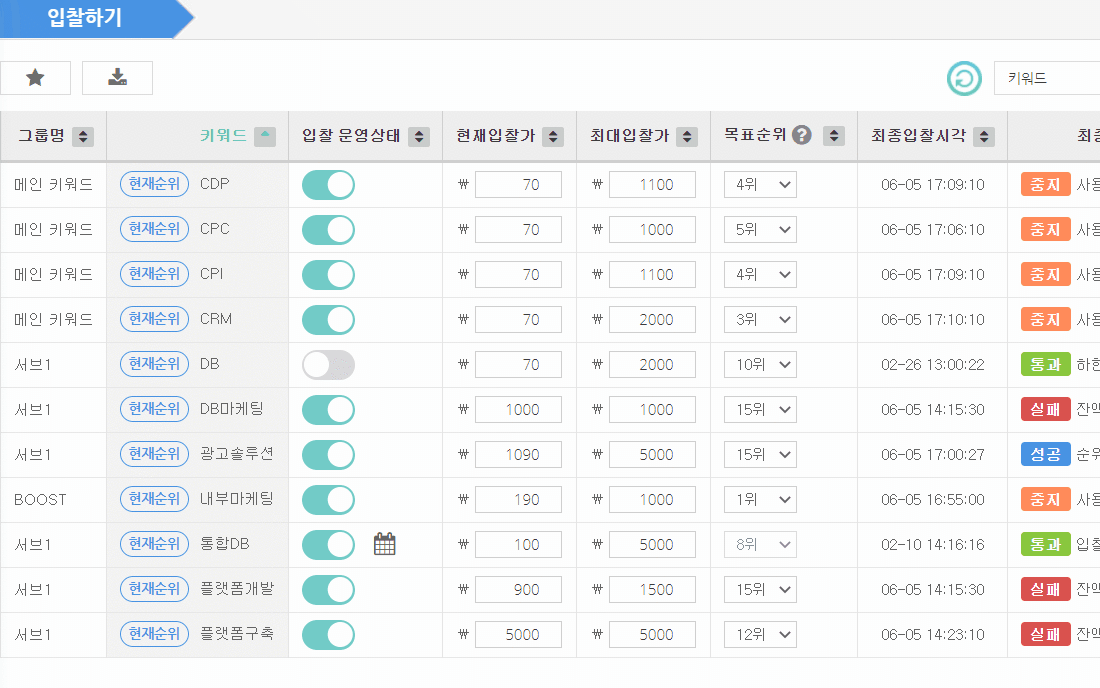Open the calendar schedule icon for 통합DB
The height and width of the screenshot is (688, 1100).
(384, 544)
